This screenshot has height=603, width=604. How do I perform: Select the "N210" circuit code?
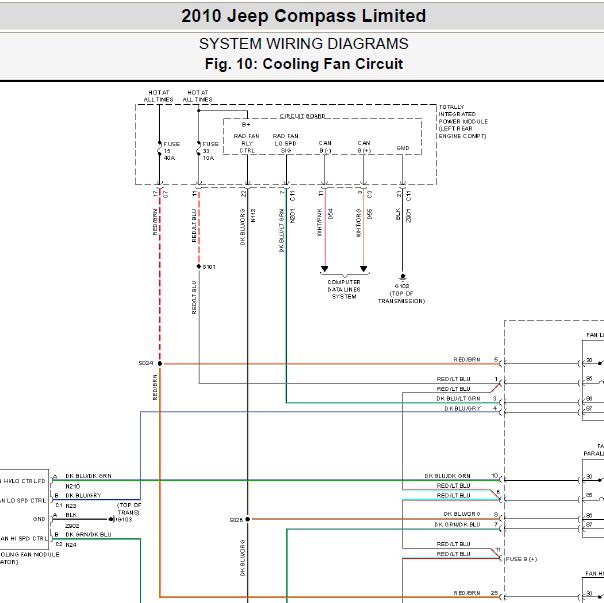pyautogui.click(x=72, y=487)
